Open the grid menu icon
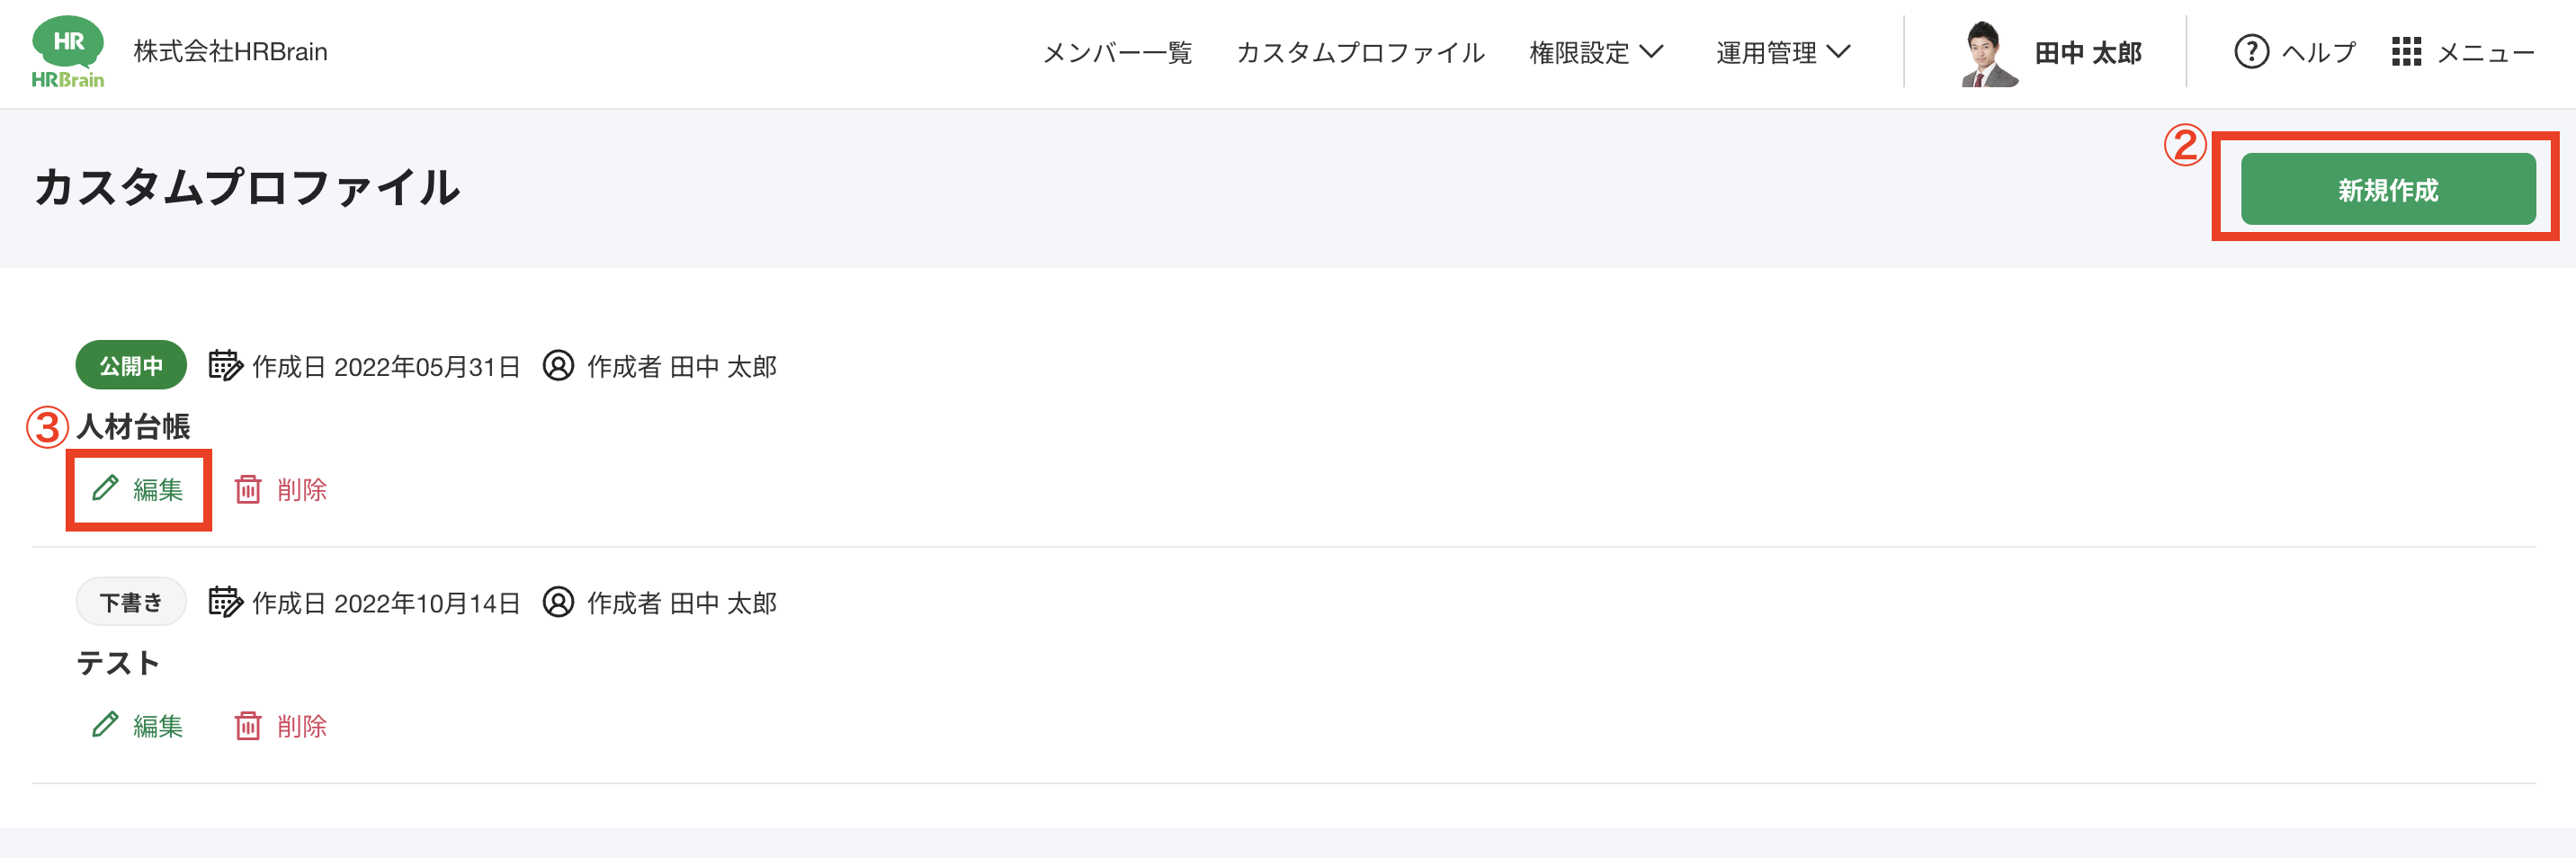2576x858 pixels. 2406,52
